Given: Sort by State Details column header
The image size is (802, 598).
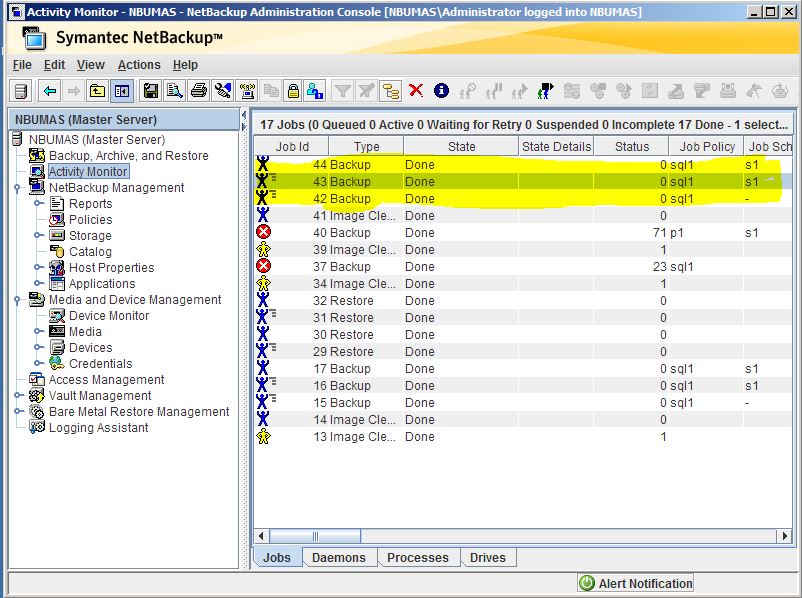Looking at the screenshot, I should (x=556, y=147).
